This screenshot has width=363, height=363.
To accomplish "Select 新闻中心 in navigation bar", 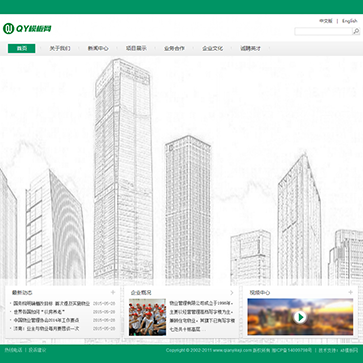I will click(98, 48).
